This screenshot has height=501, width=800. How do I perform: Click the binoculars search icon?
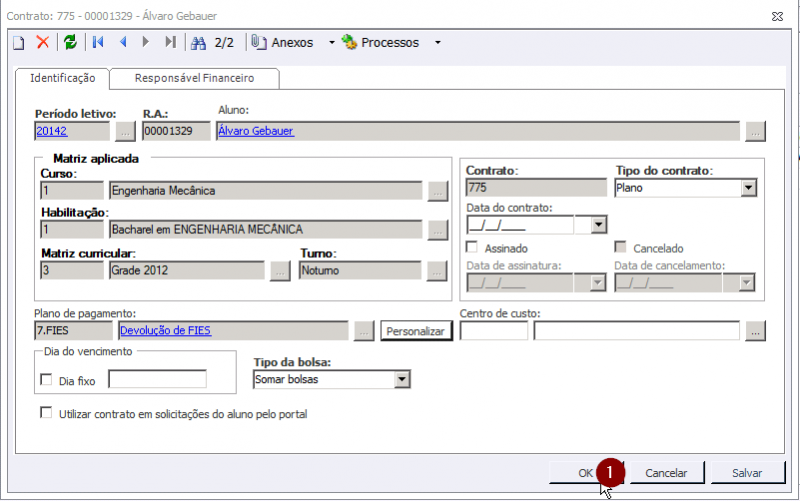(x=198, y=42)
